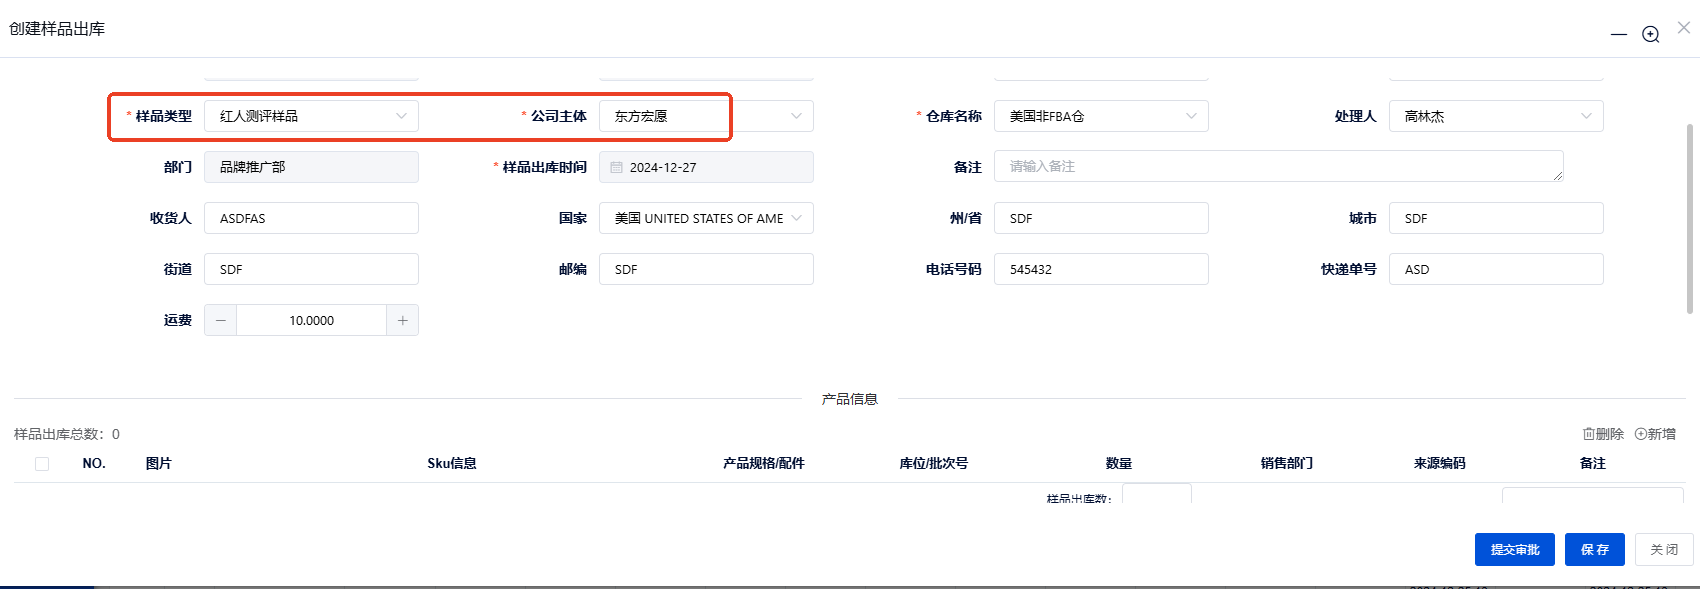The height and width of the screenshot is (589, 1700).
Task: Close the dialog with the X icon
Action: [x=1684, y=28]
